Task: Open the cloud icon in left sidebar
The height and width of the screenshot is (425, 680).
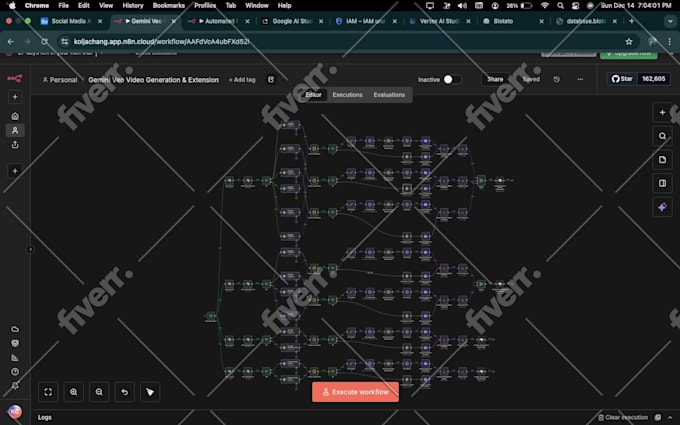Action: [x=15, y=329]
